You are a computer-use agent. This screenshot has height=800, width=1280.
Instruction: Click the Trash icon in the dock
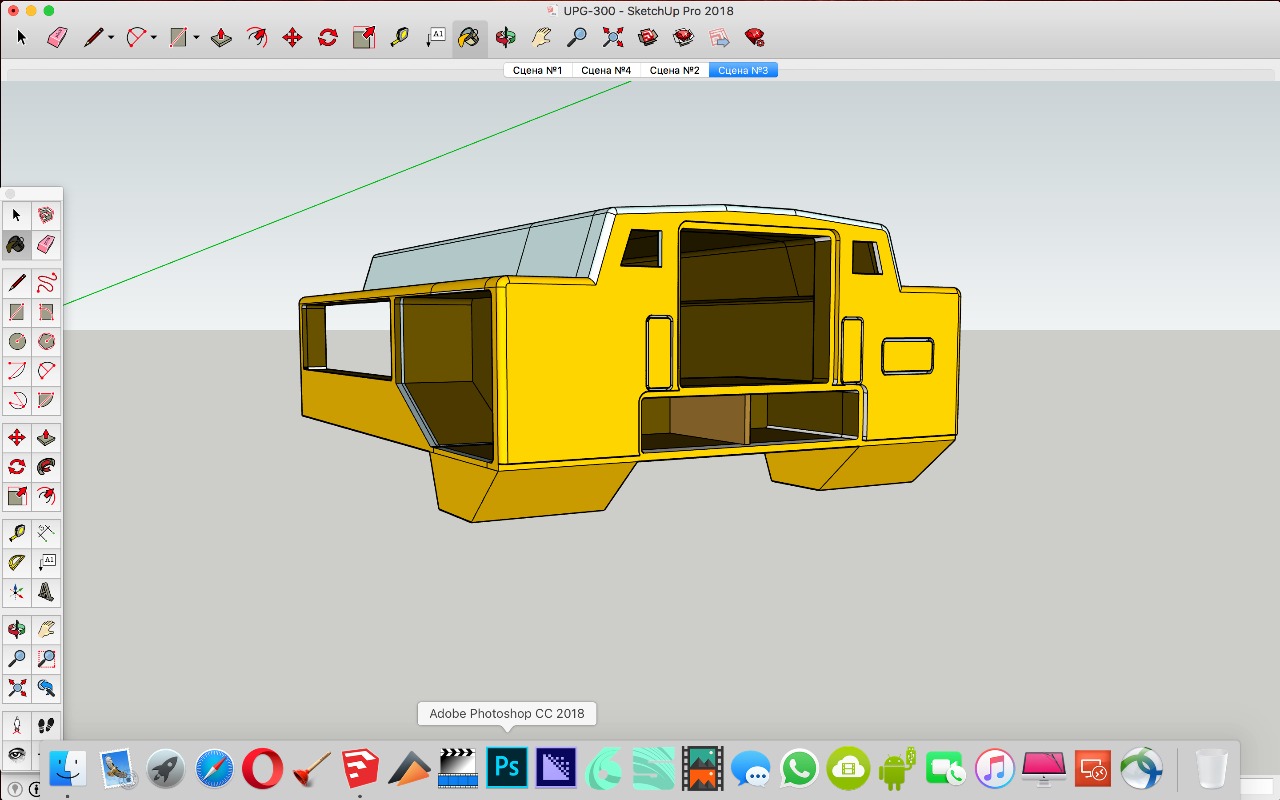[1211, 768]
